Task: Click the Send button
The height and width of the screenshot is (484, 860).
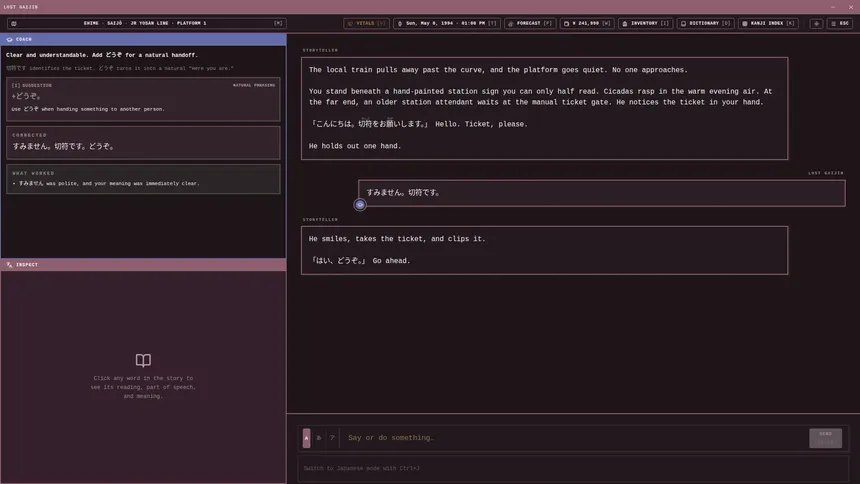Action: 825,438
